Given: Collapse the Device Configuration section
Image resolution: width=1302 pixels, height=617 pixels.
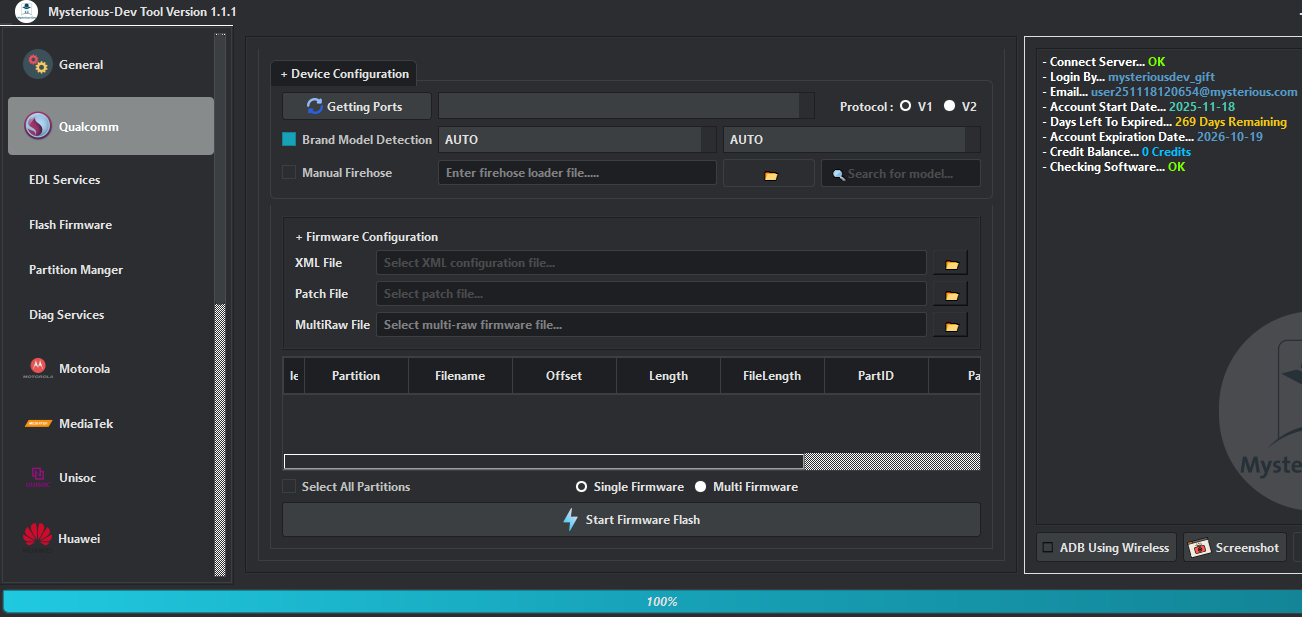Looking at the screenshot, I should tap(344, 73).
